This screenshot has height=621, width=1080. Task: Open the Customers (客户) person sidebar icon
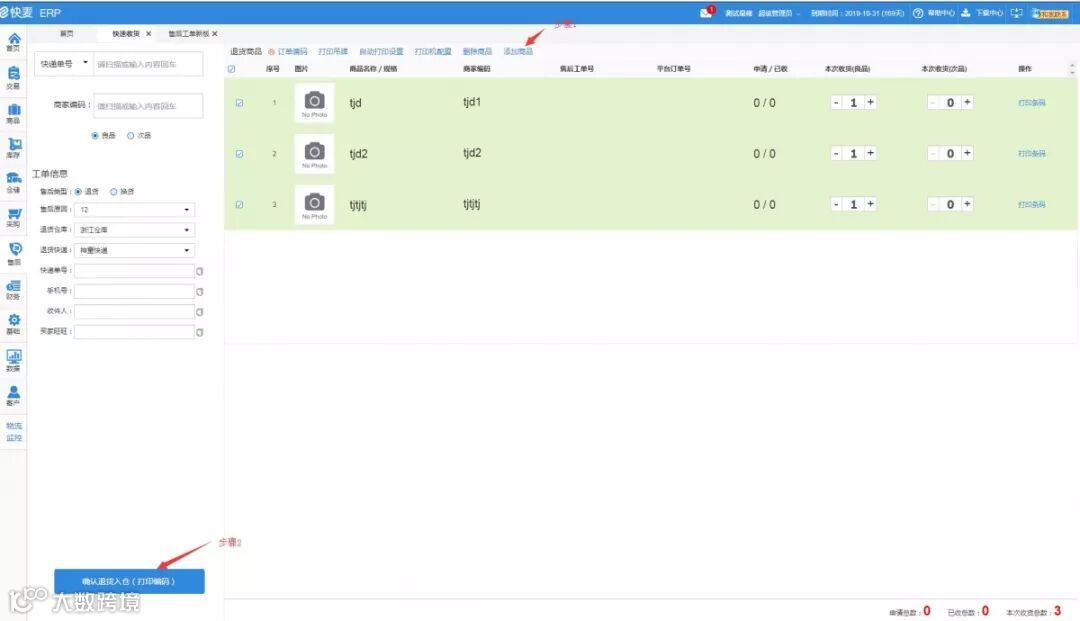point(13,395)
